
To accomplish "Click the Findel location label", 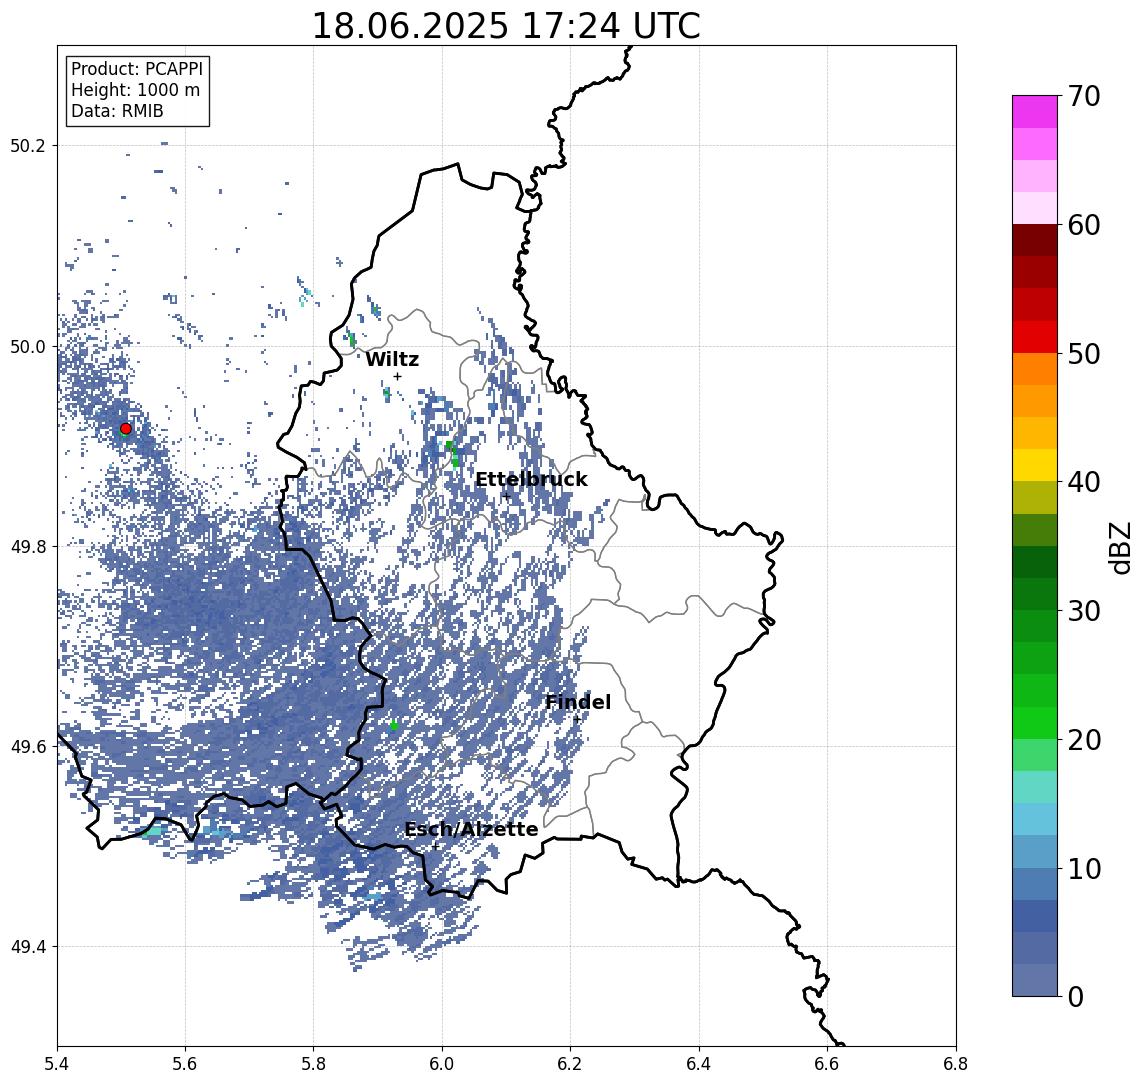I will tap(578, 703).
